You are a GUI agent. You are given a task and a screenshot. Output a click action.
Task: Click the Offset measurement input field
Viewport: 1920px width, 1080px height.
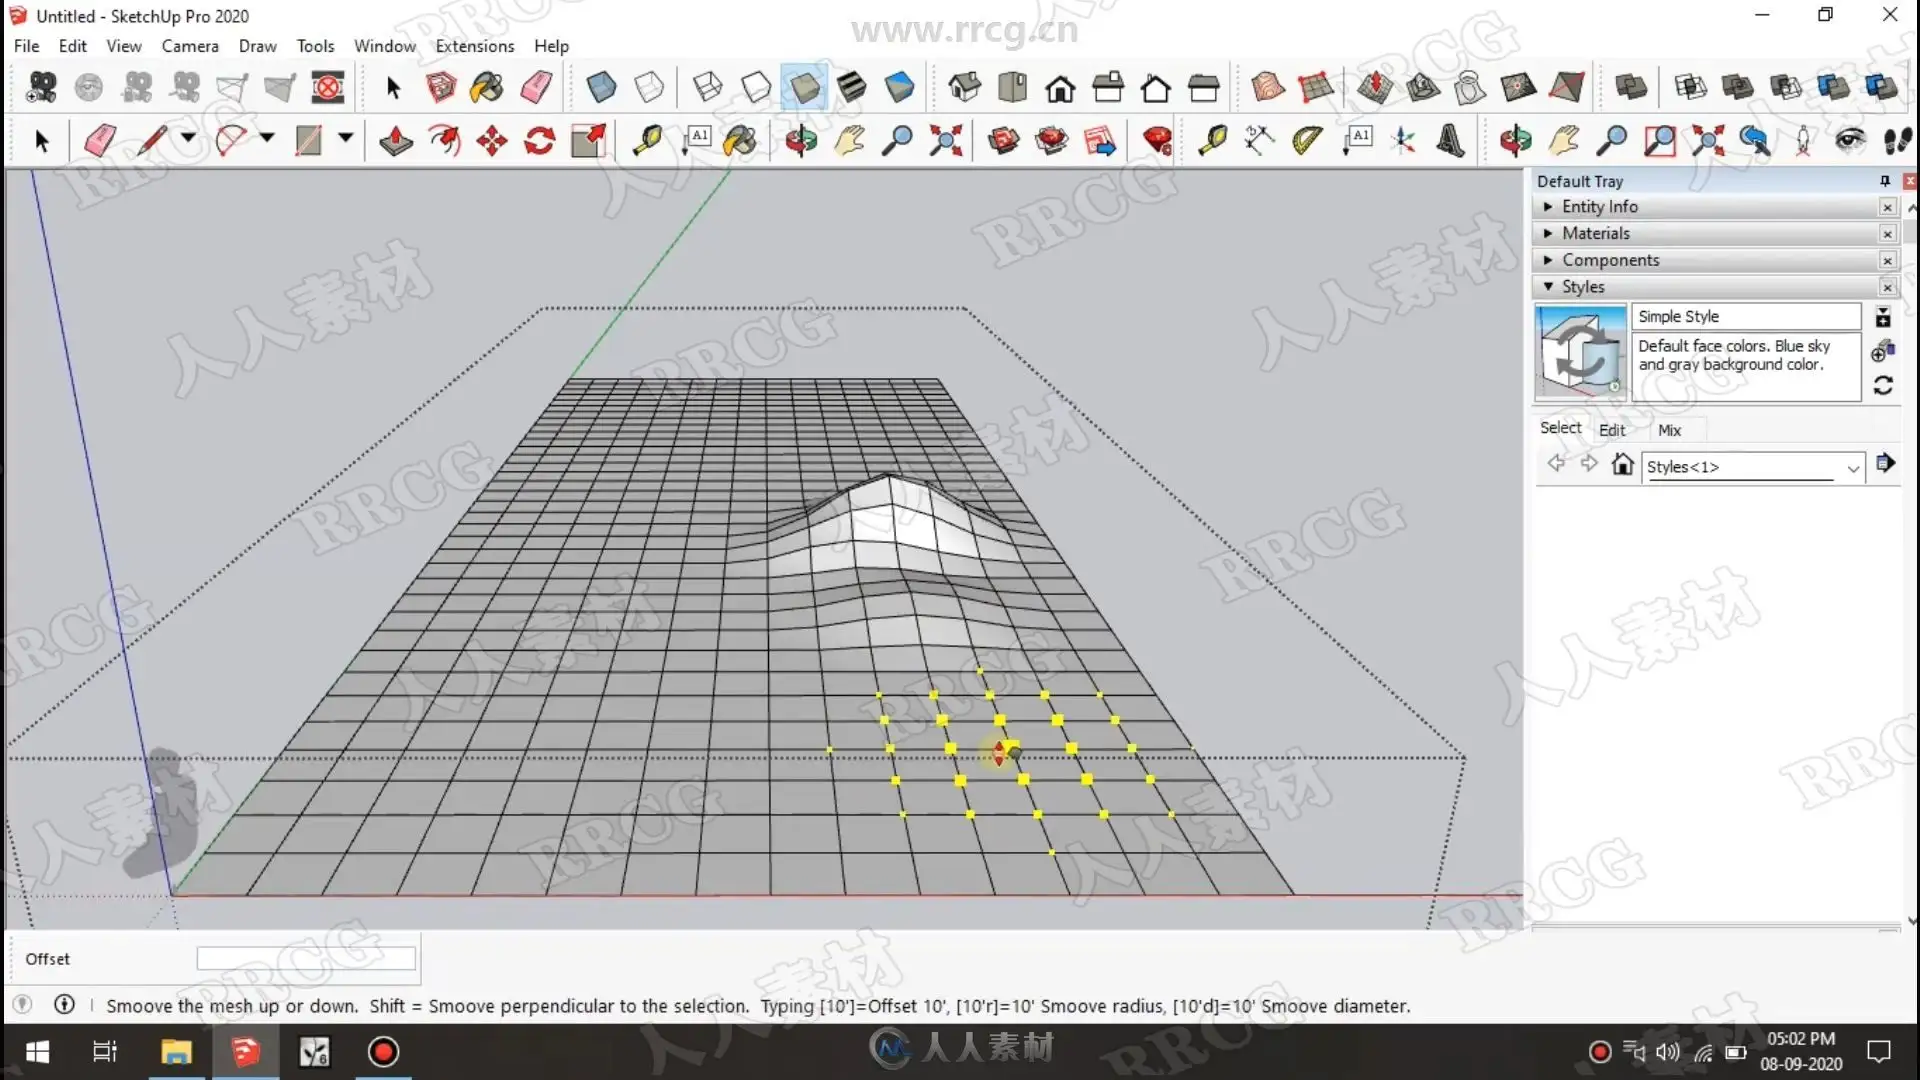[305, 959]
